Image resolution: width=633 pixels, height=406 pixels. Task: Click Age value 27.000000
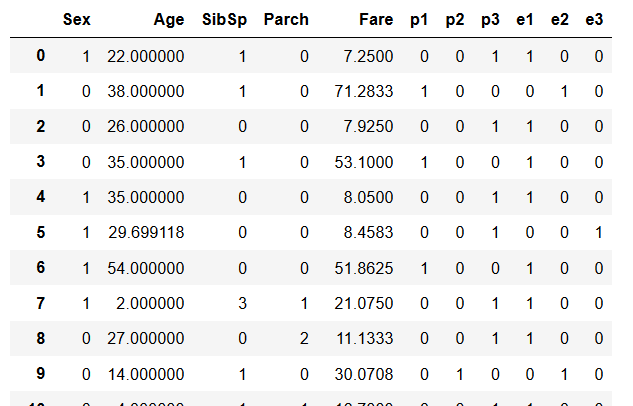(x=146, y=338)
